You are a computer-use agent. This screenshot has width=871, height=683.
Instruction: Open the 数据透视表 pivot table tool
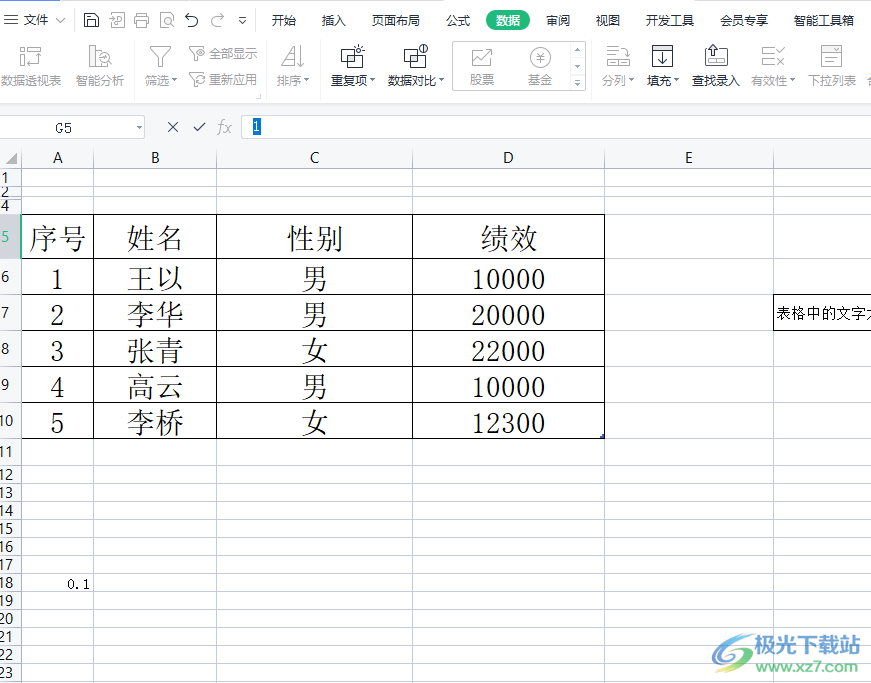[31, 66]
